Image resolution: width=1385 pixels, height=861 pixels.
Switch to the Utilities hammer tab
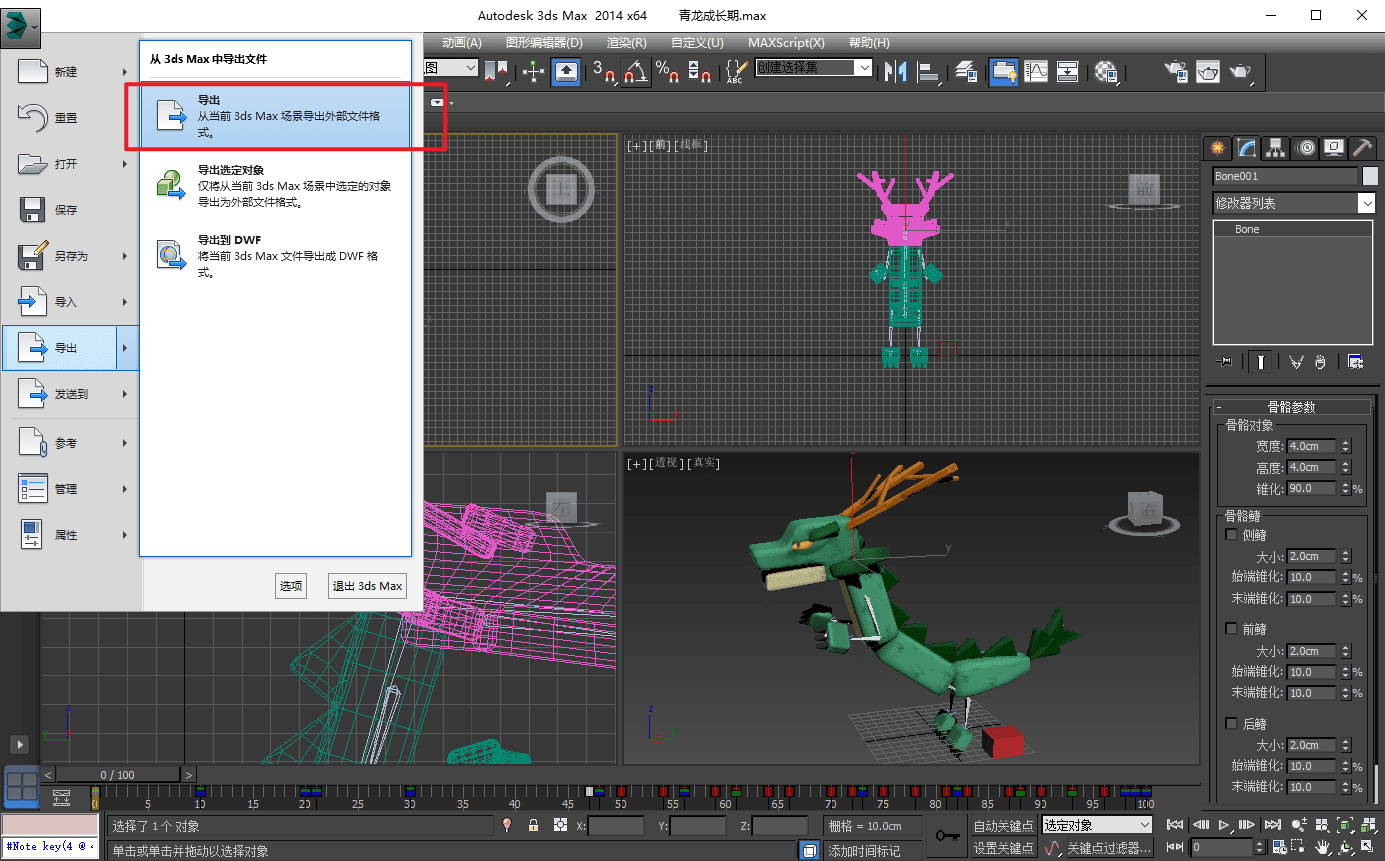tap(1363, 148)
